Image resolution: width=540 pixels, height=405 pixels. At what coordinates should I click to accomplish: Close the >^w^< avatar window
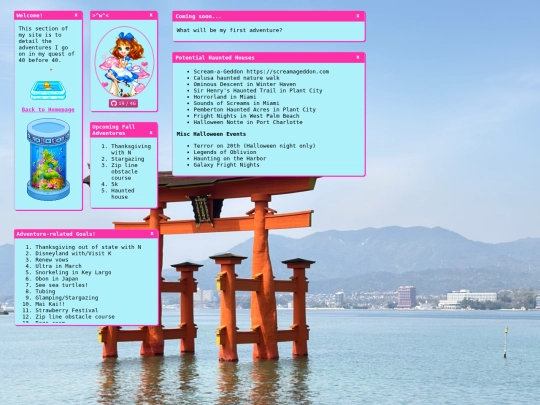pyautogui.click(x=151, y=15)
